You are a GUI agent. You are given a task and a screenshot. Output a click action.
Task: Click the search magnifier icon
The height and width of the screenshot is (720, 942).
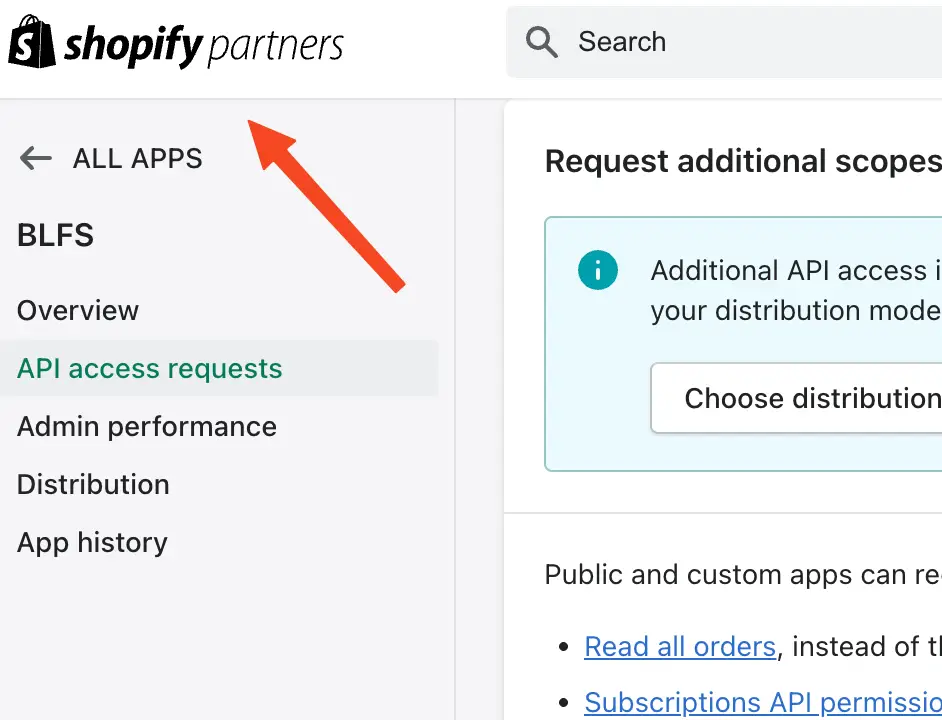click(541, 42)
